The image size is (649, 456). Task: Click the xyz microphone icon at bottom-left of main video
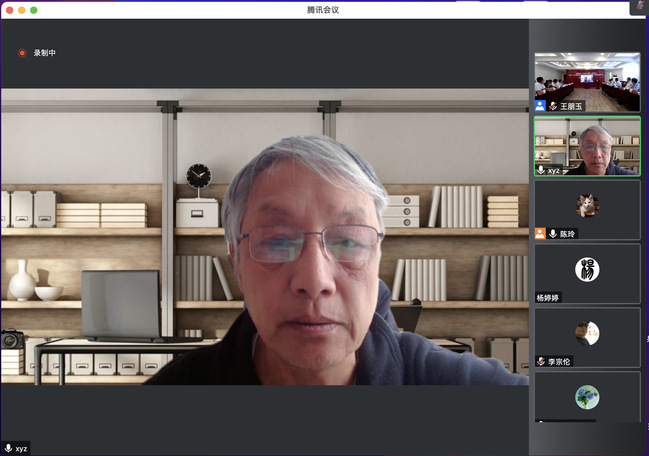click(9, 449)
